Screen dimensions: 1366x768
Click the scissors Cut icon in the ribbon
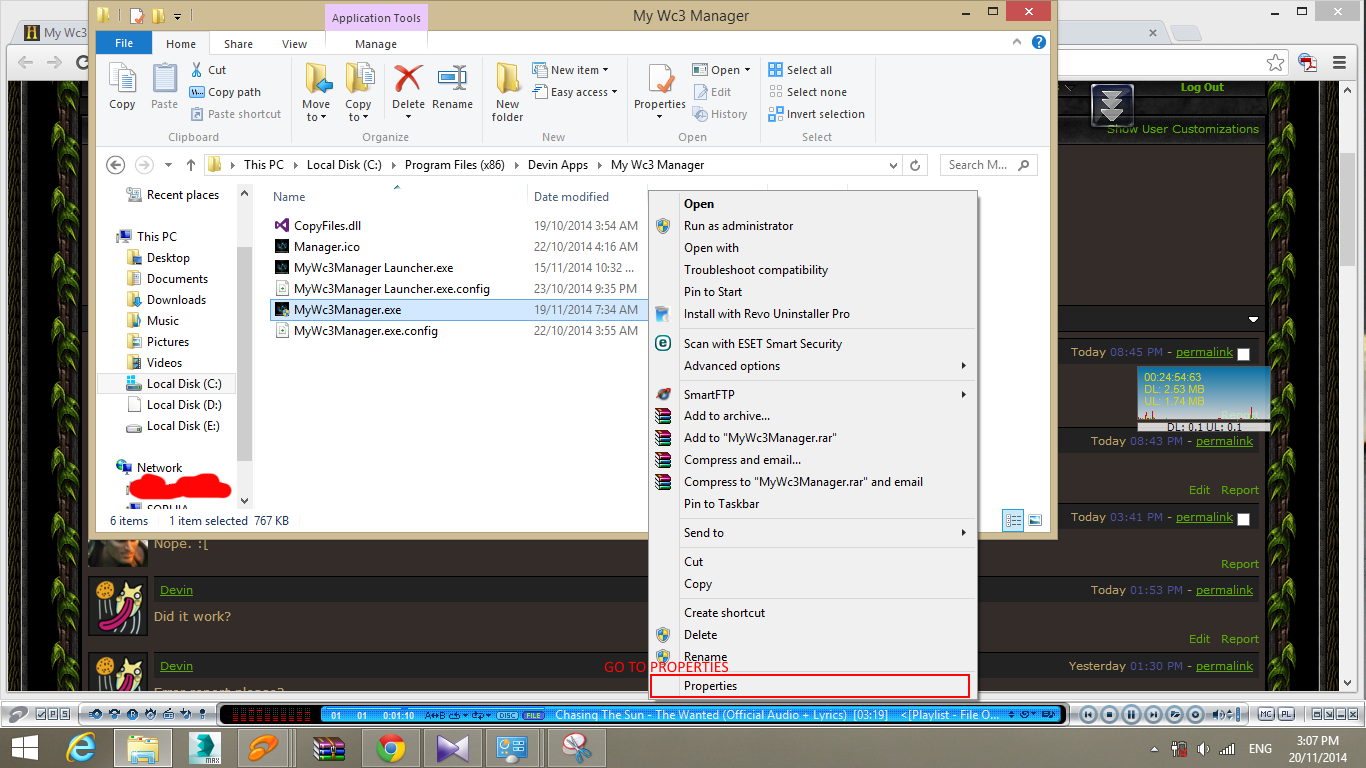pyautogui.click(x=198, y=70)
